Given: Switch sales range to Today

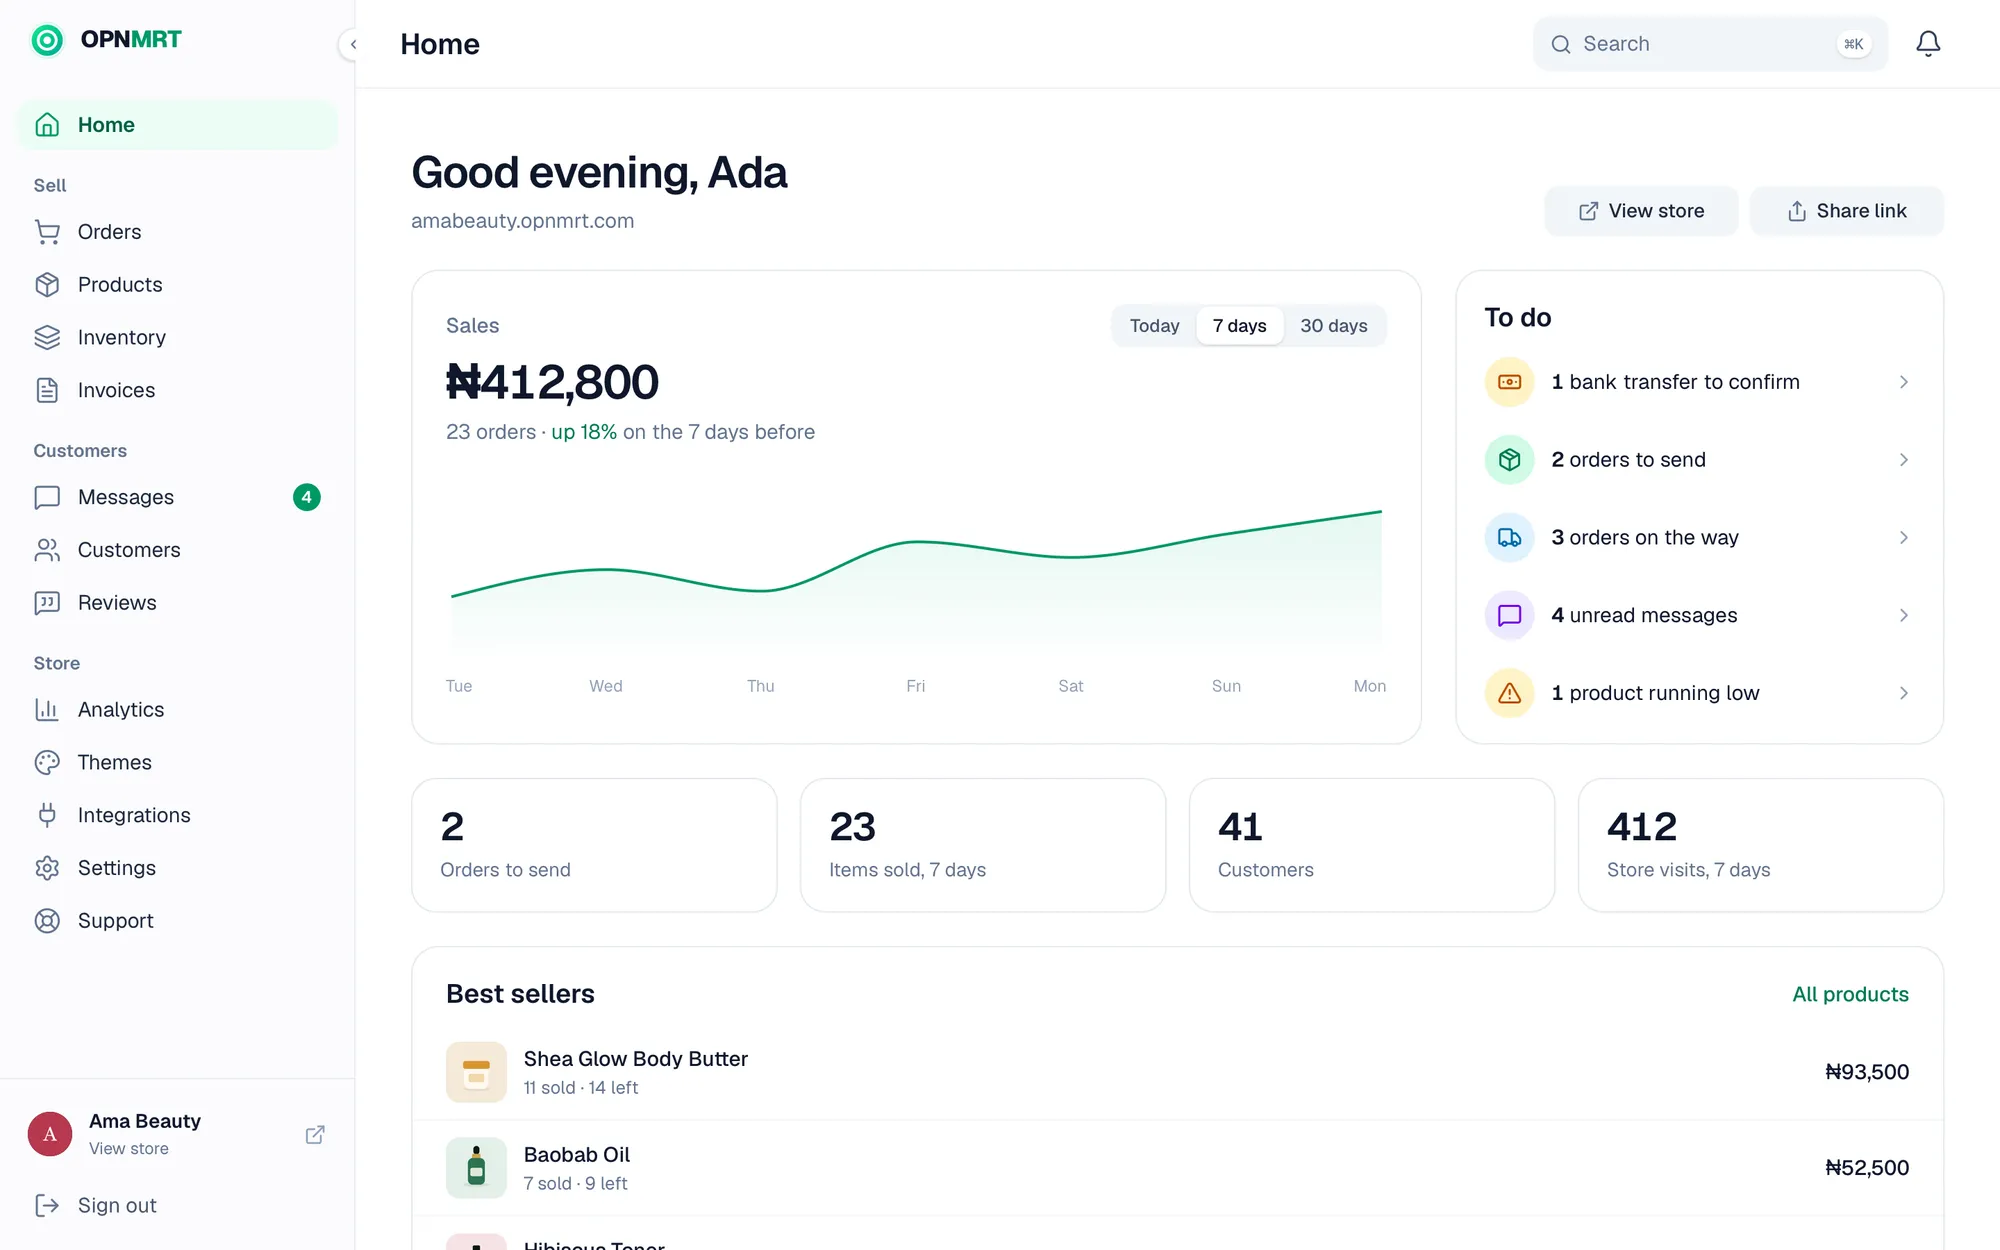Looking at the screenshot, I should pyautogui.click(x=1154, y=326).
